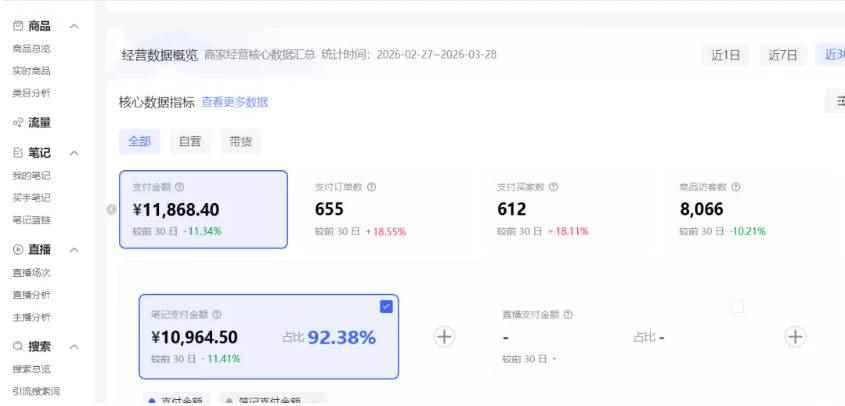Click the 商品 sidebar section icon
This screenshot has height=406, width=845.
coord(18,26)
